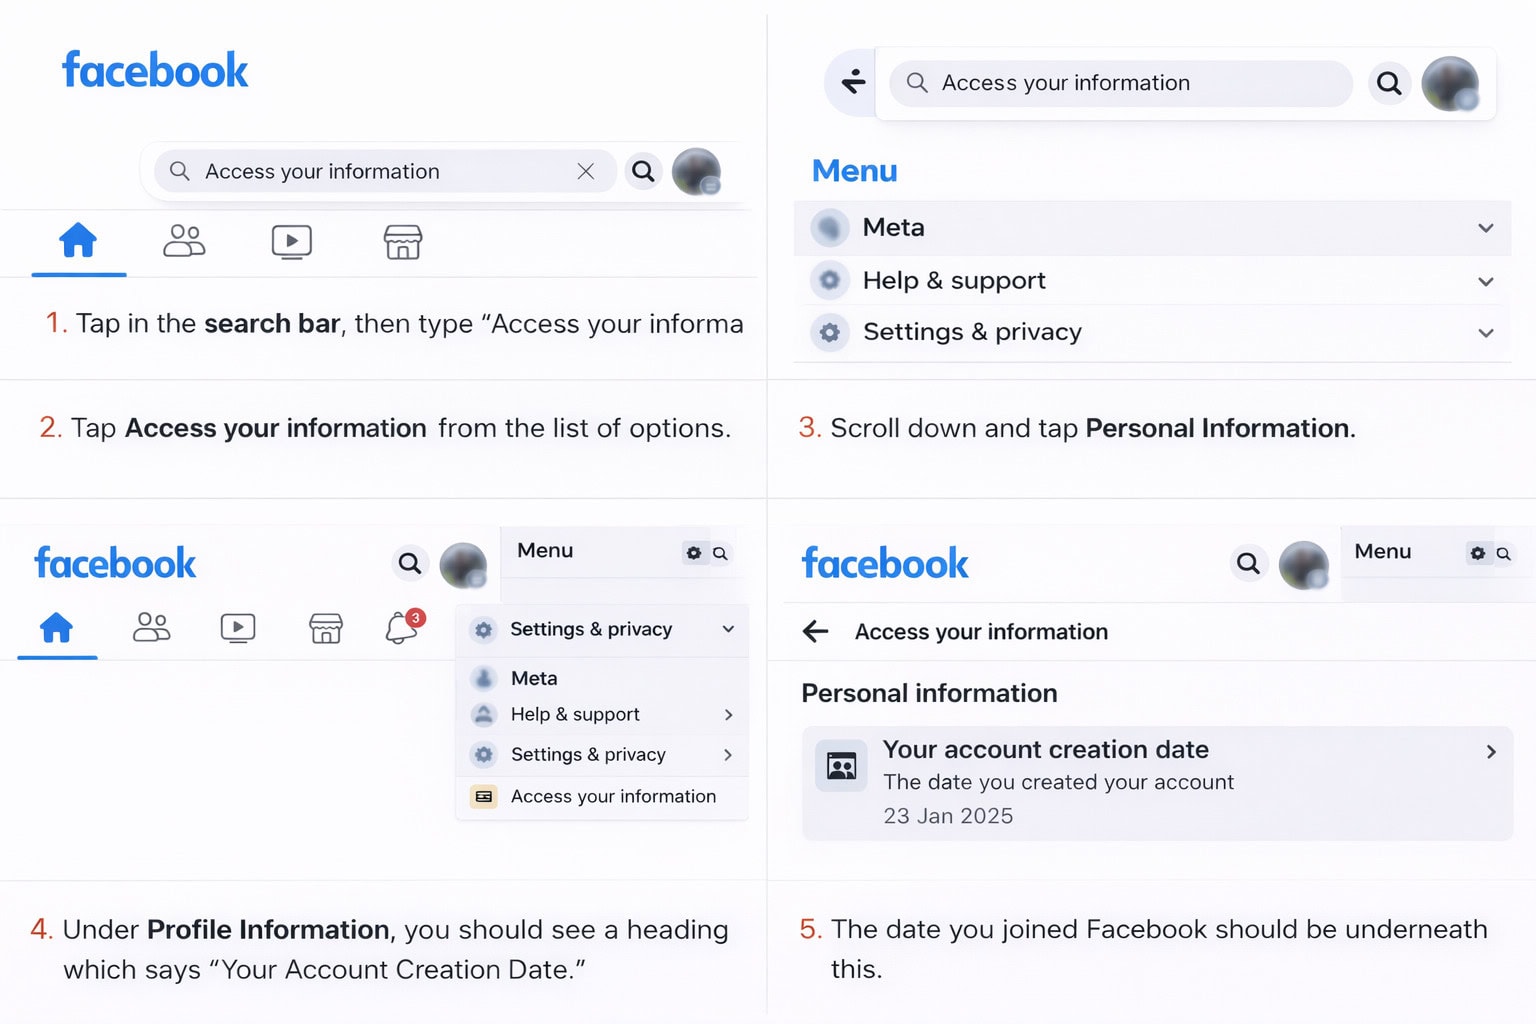Clear the search text with the X button
This screenshot has height=1024, width=1536.
586,172
